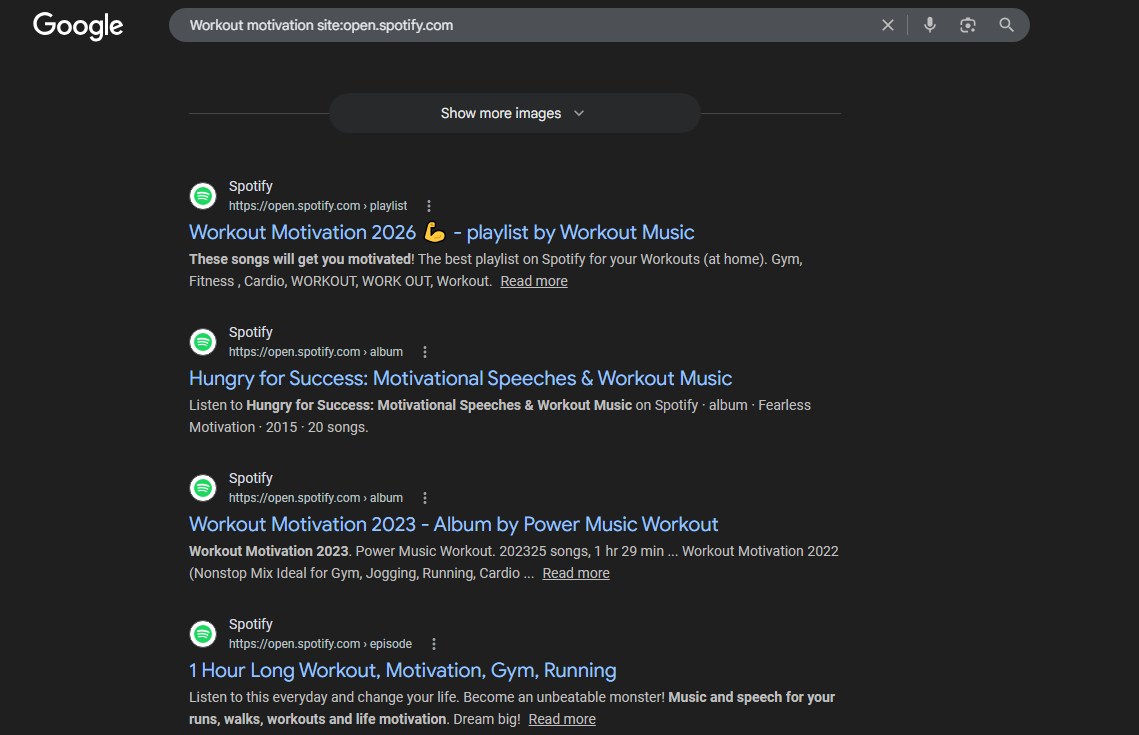This screenshot has height=735, width=1139.
Task: Click the open.spotify.com › episode URL text
Action: tap(320, 644)
